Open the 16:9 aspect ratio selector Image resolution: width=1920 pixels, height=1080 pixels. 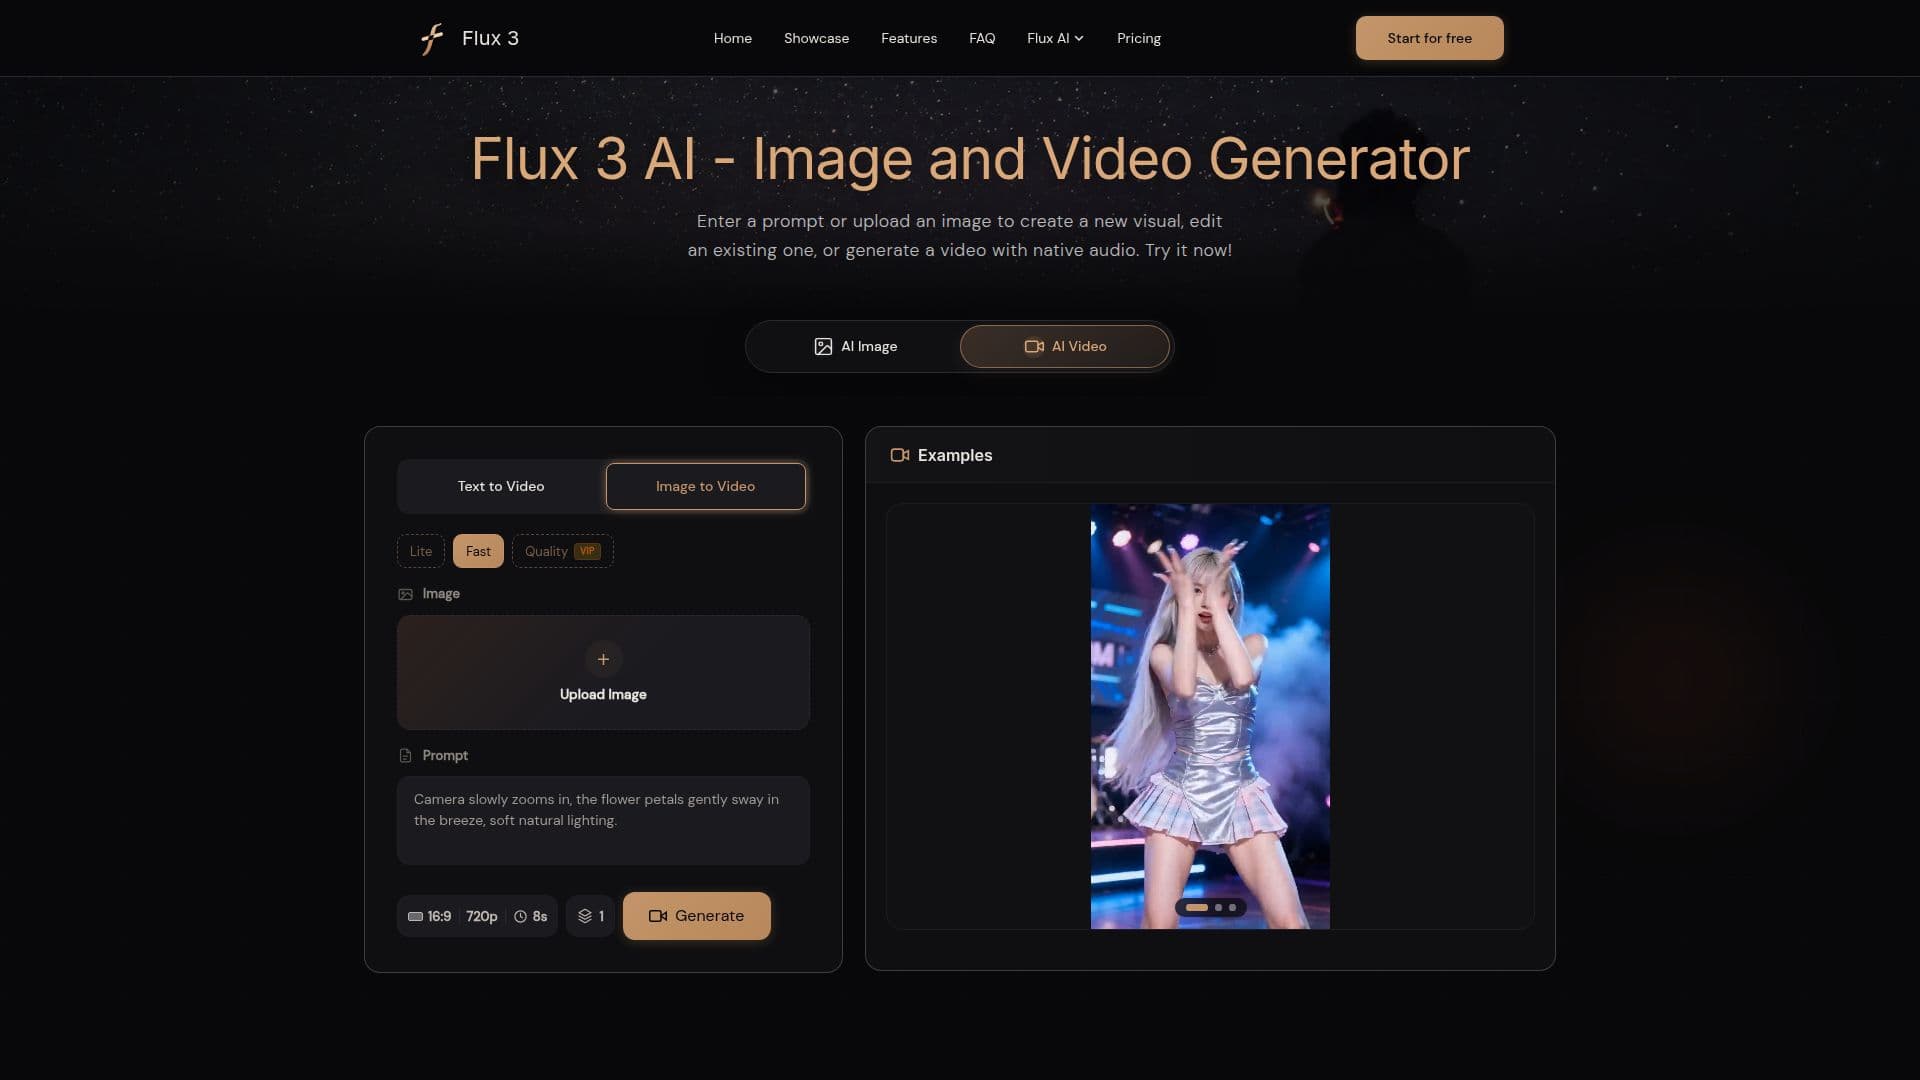click(x=430, y=916)
